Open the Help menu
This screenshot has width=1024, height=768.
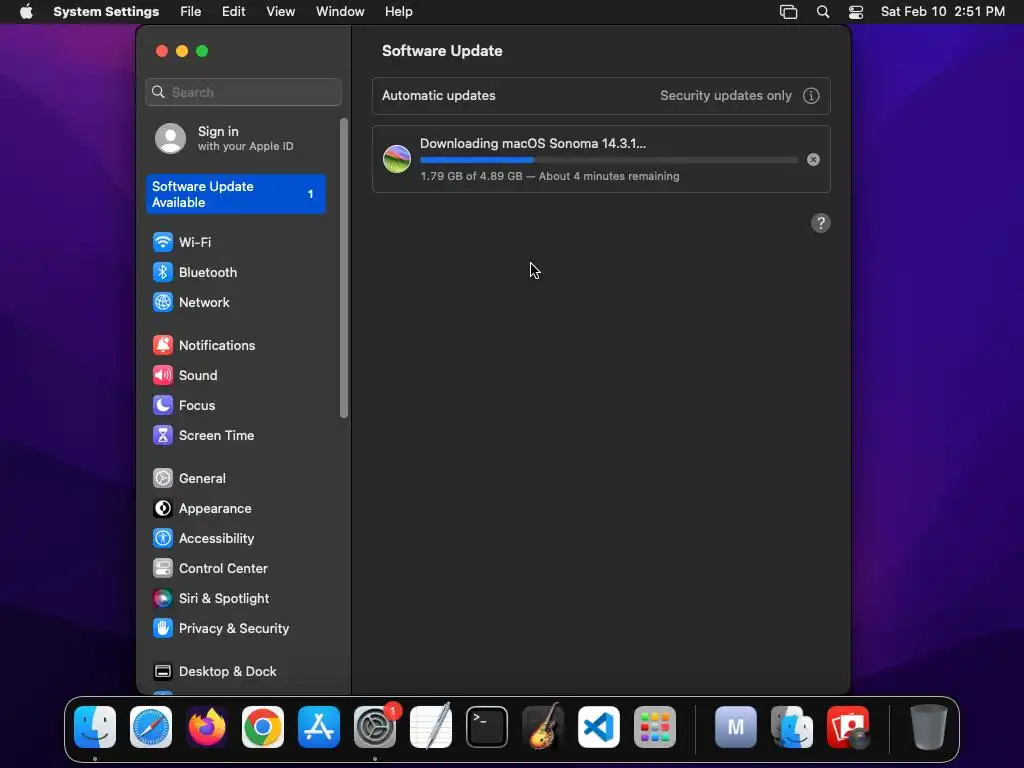[398, 12]
